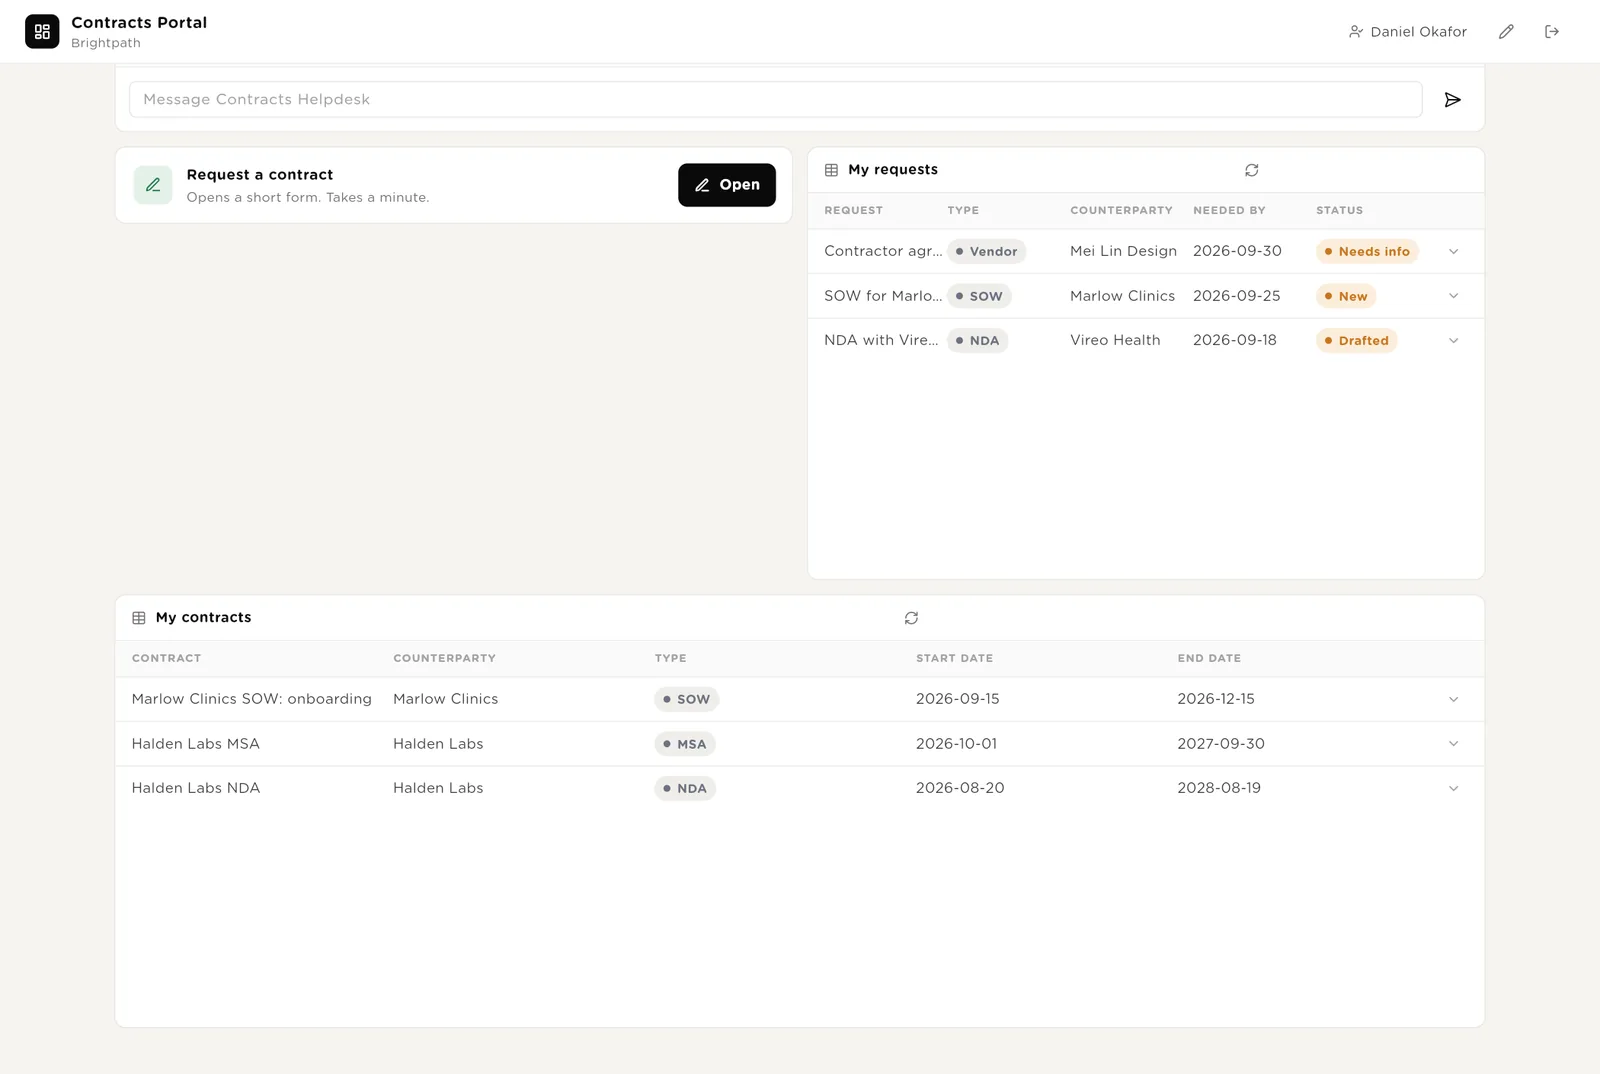1600x1074 pixels.
Task: Click the sign out icon
Action: point(1552,32)
